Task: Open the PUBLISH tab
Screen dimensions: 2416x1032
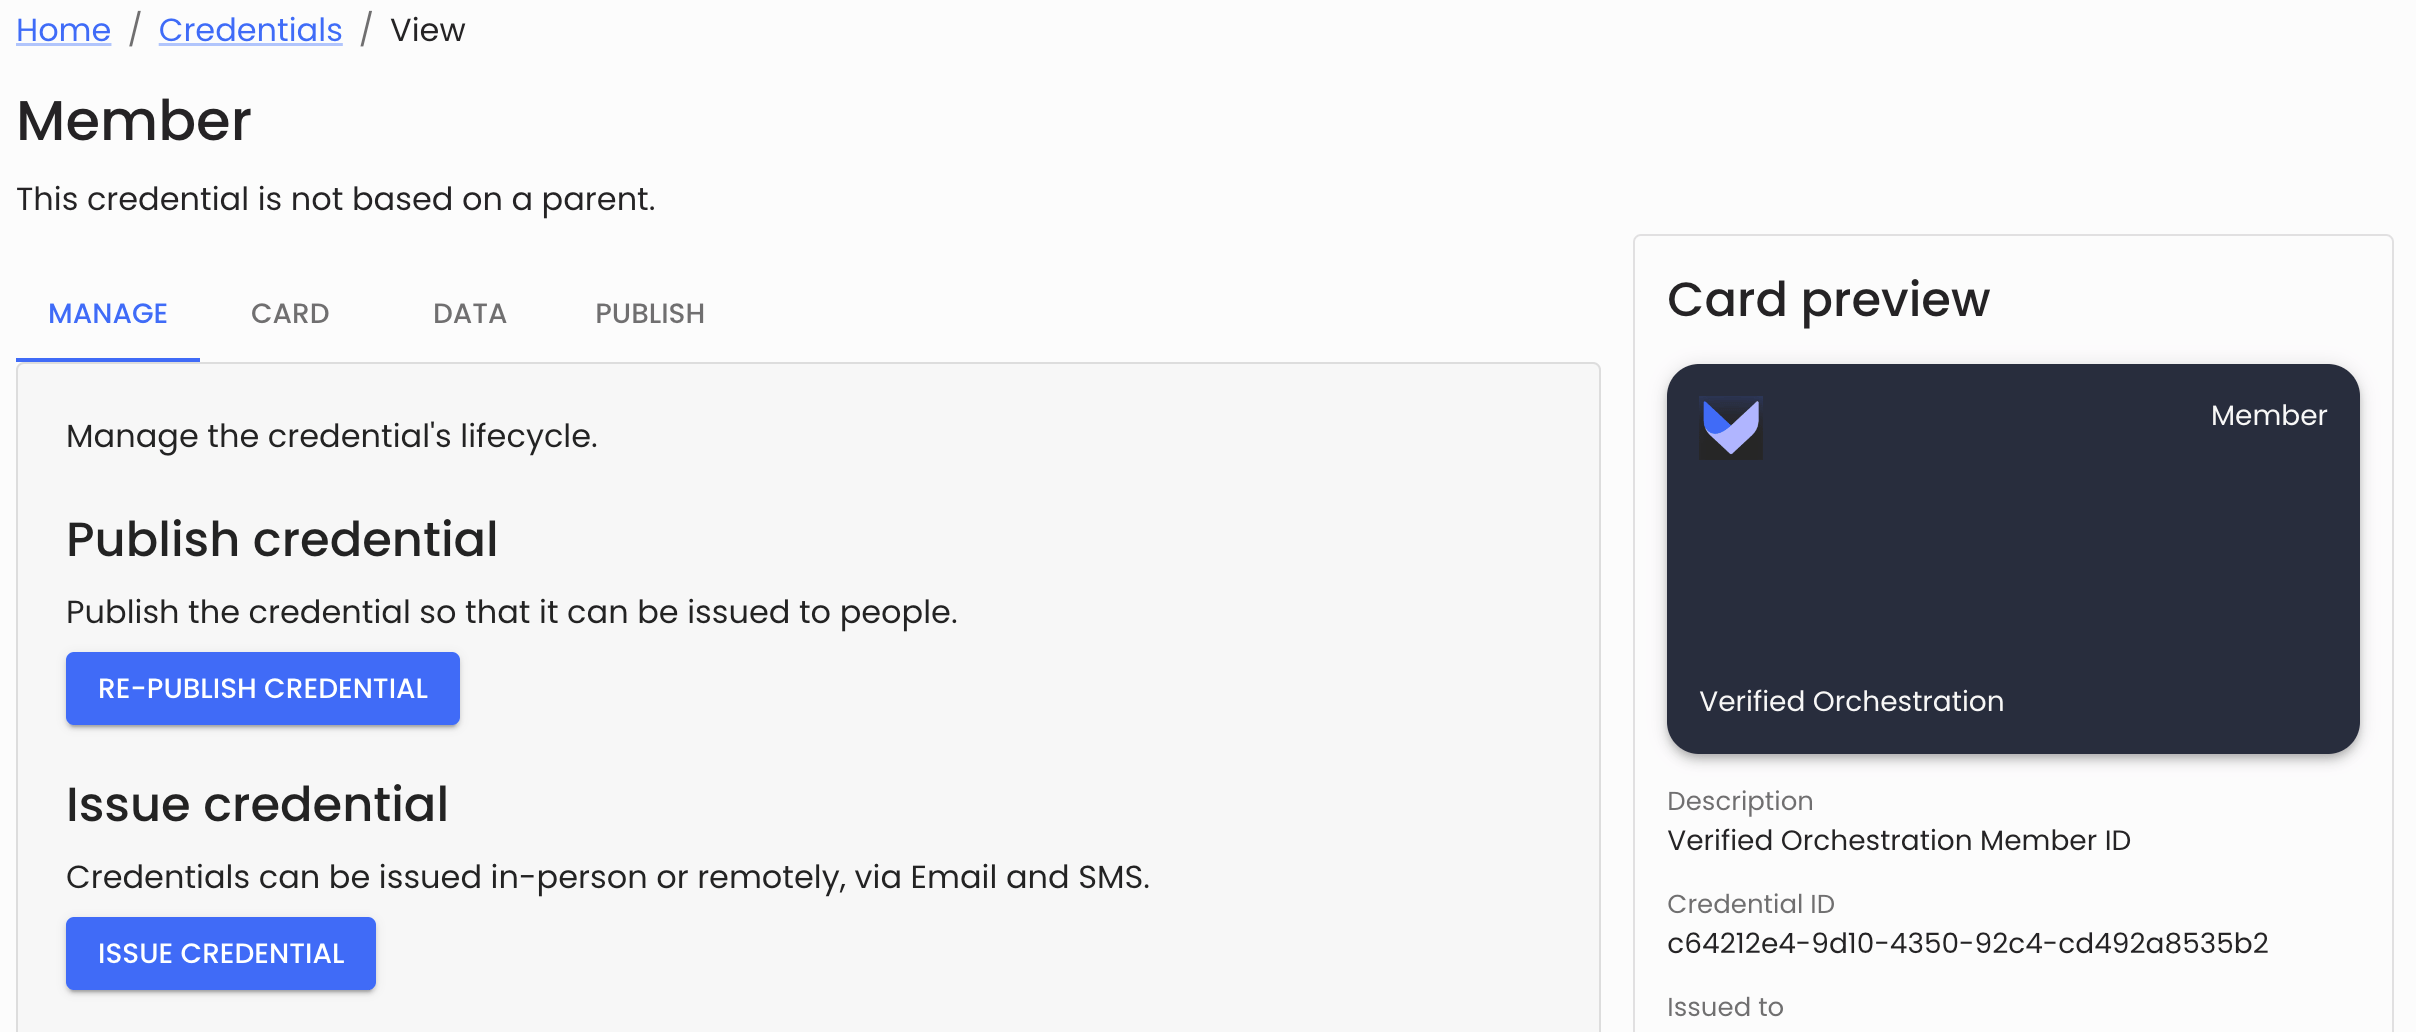Action: click(x=650, y=313)
